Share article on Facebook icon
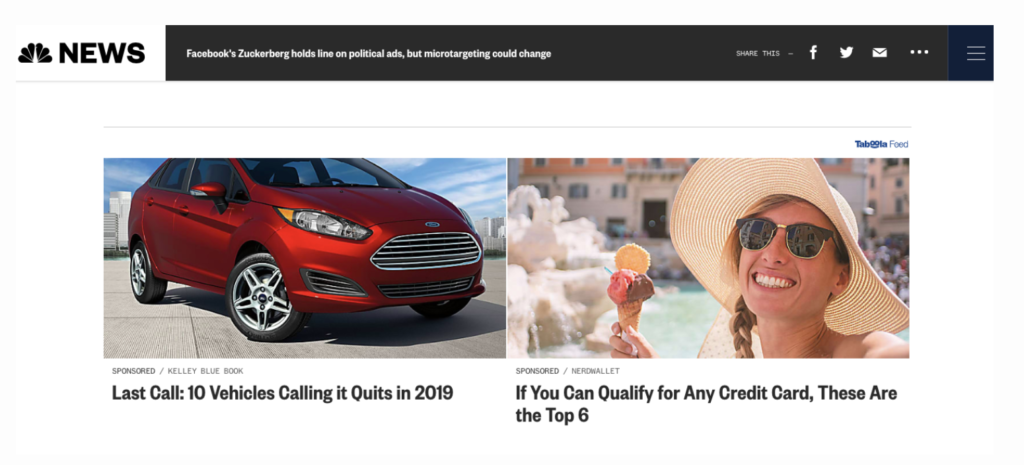 [x=813, y=52]
